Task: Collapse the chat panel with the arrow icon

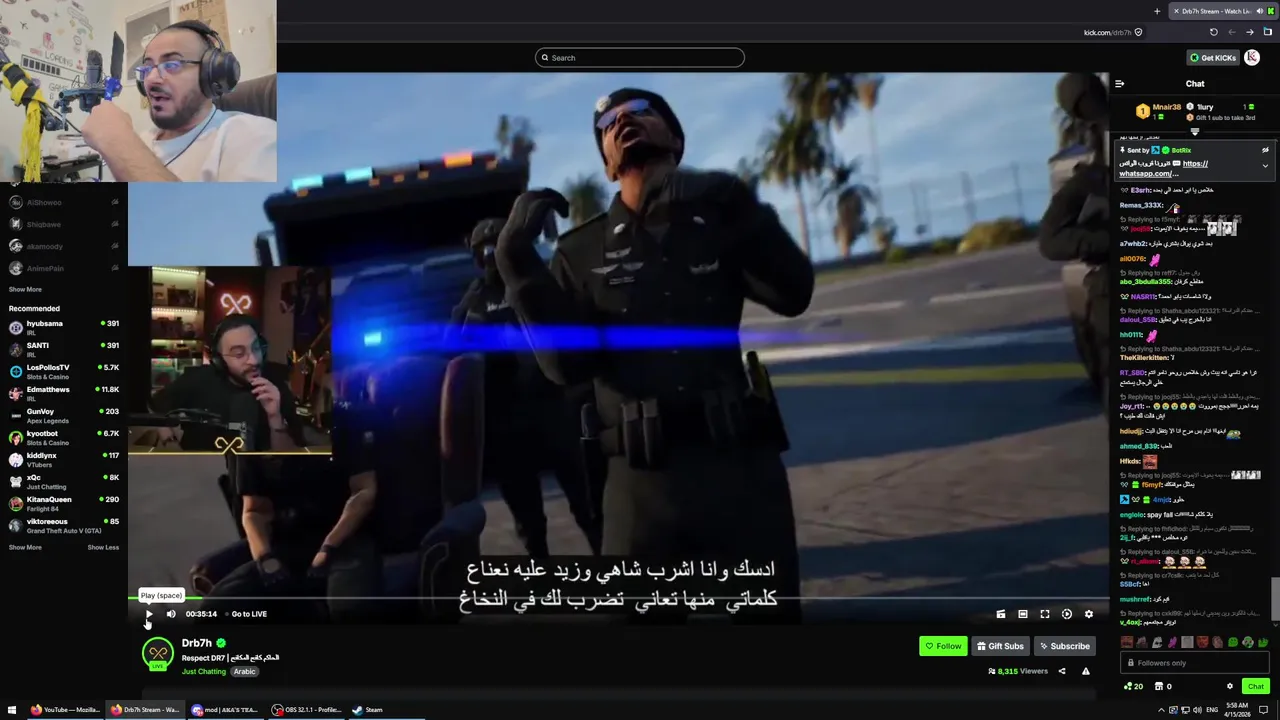Action: pos(1120,84)
